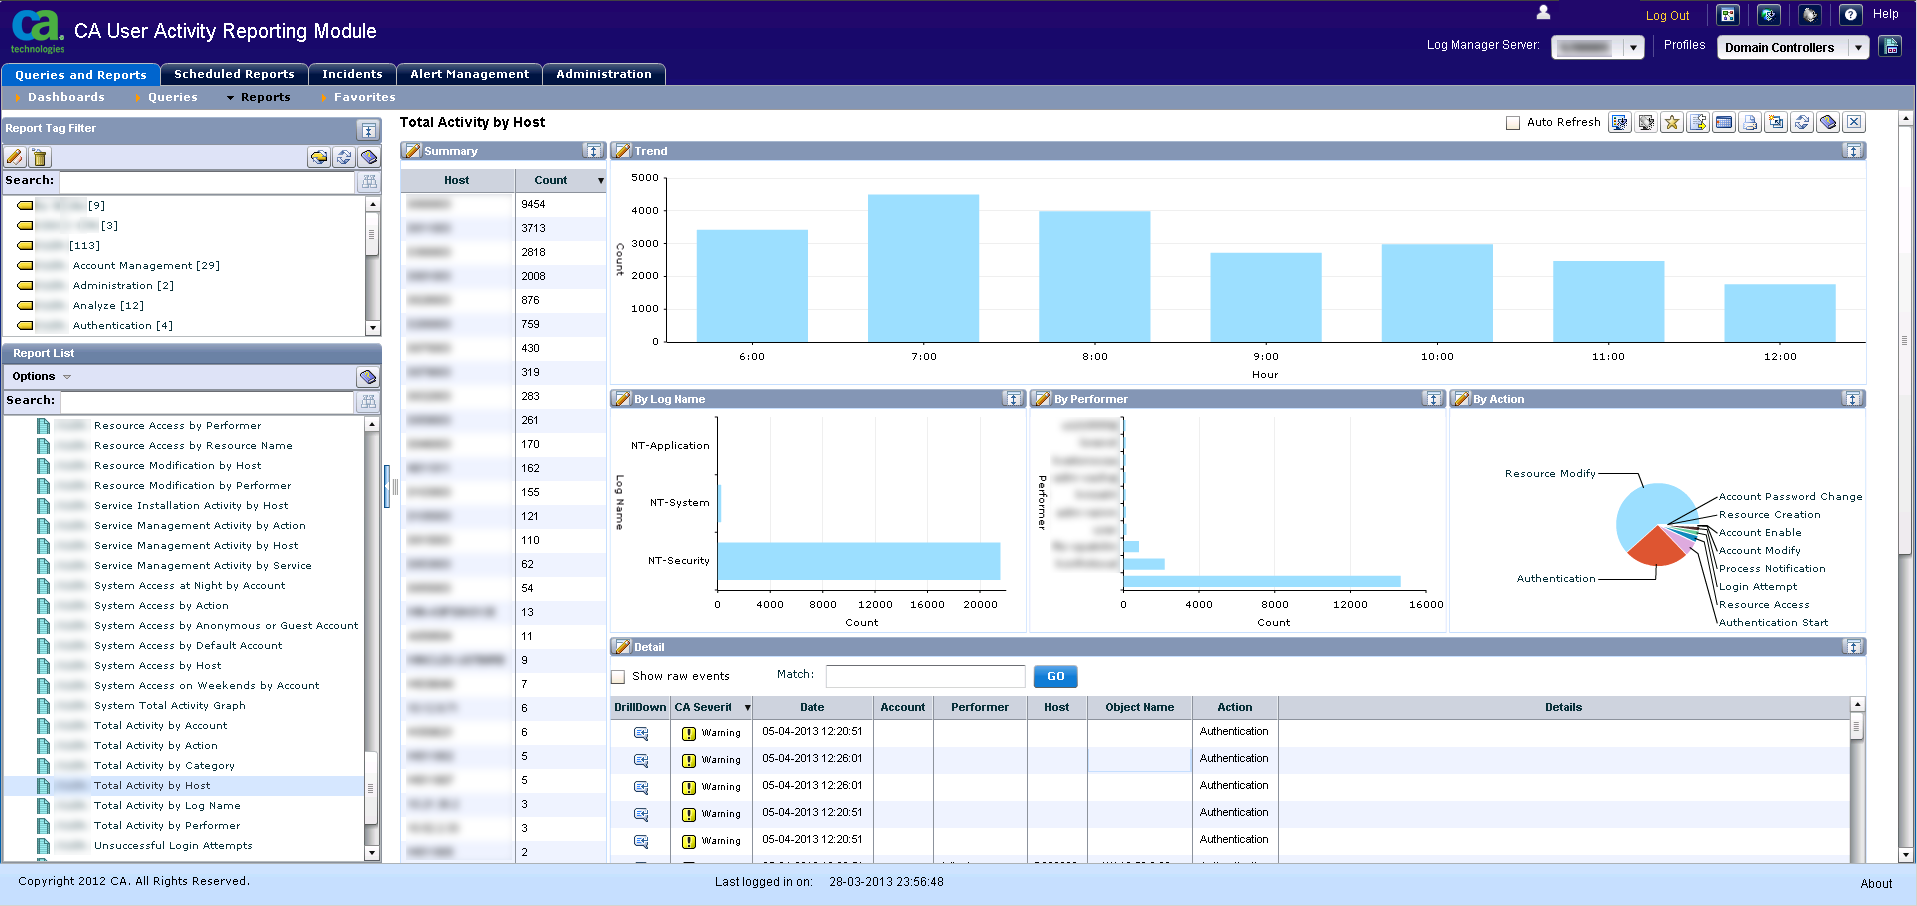
Task: Click the user profile icon beside Log Out
Action: pos(1543,13)
